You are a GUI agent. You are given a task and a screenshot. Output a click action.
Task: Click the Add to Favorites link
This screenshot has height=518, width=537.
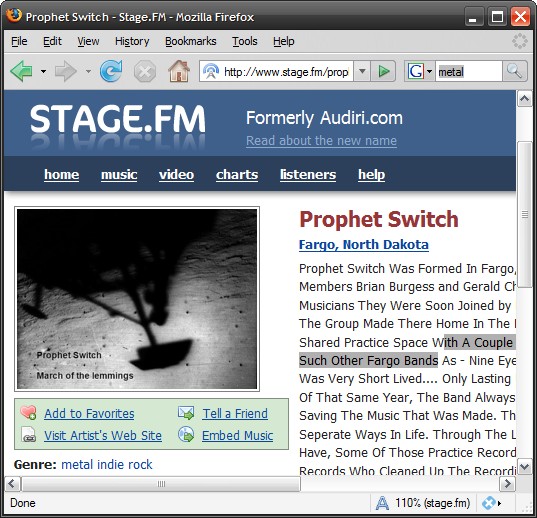click(x=89, y=413)
